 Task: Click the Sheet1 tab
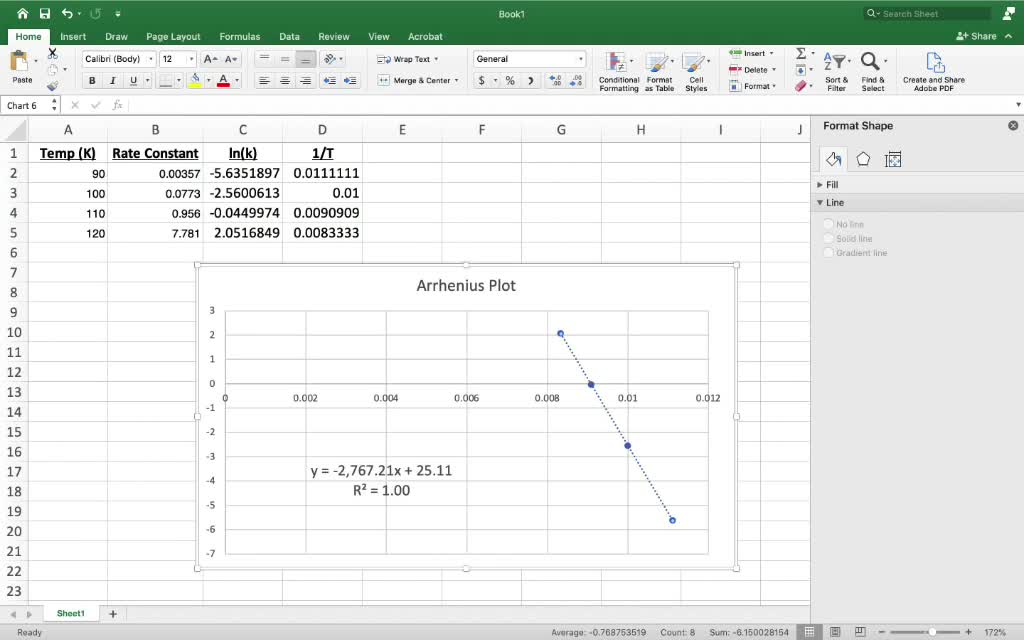(70, 612)
